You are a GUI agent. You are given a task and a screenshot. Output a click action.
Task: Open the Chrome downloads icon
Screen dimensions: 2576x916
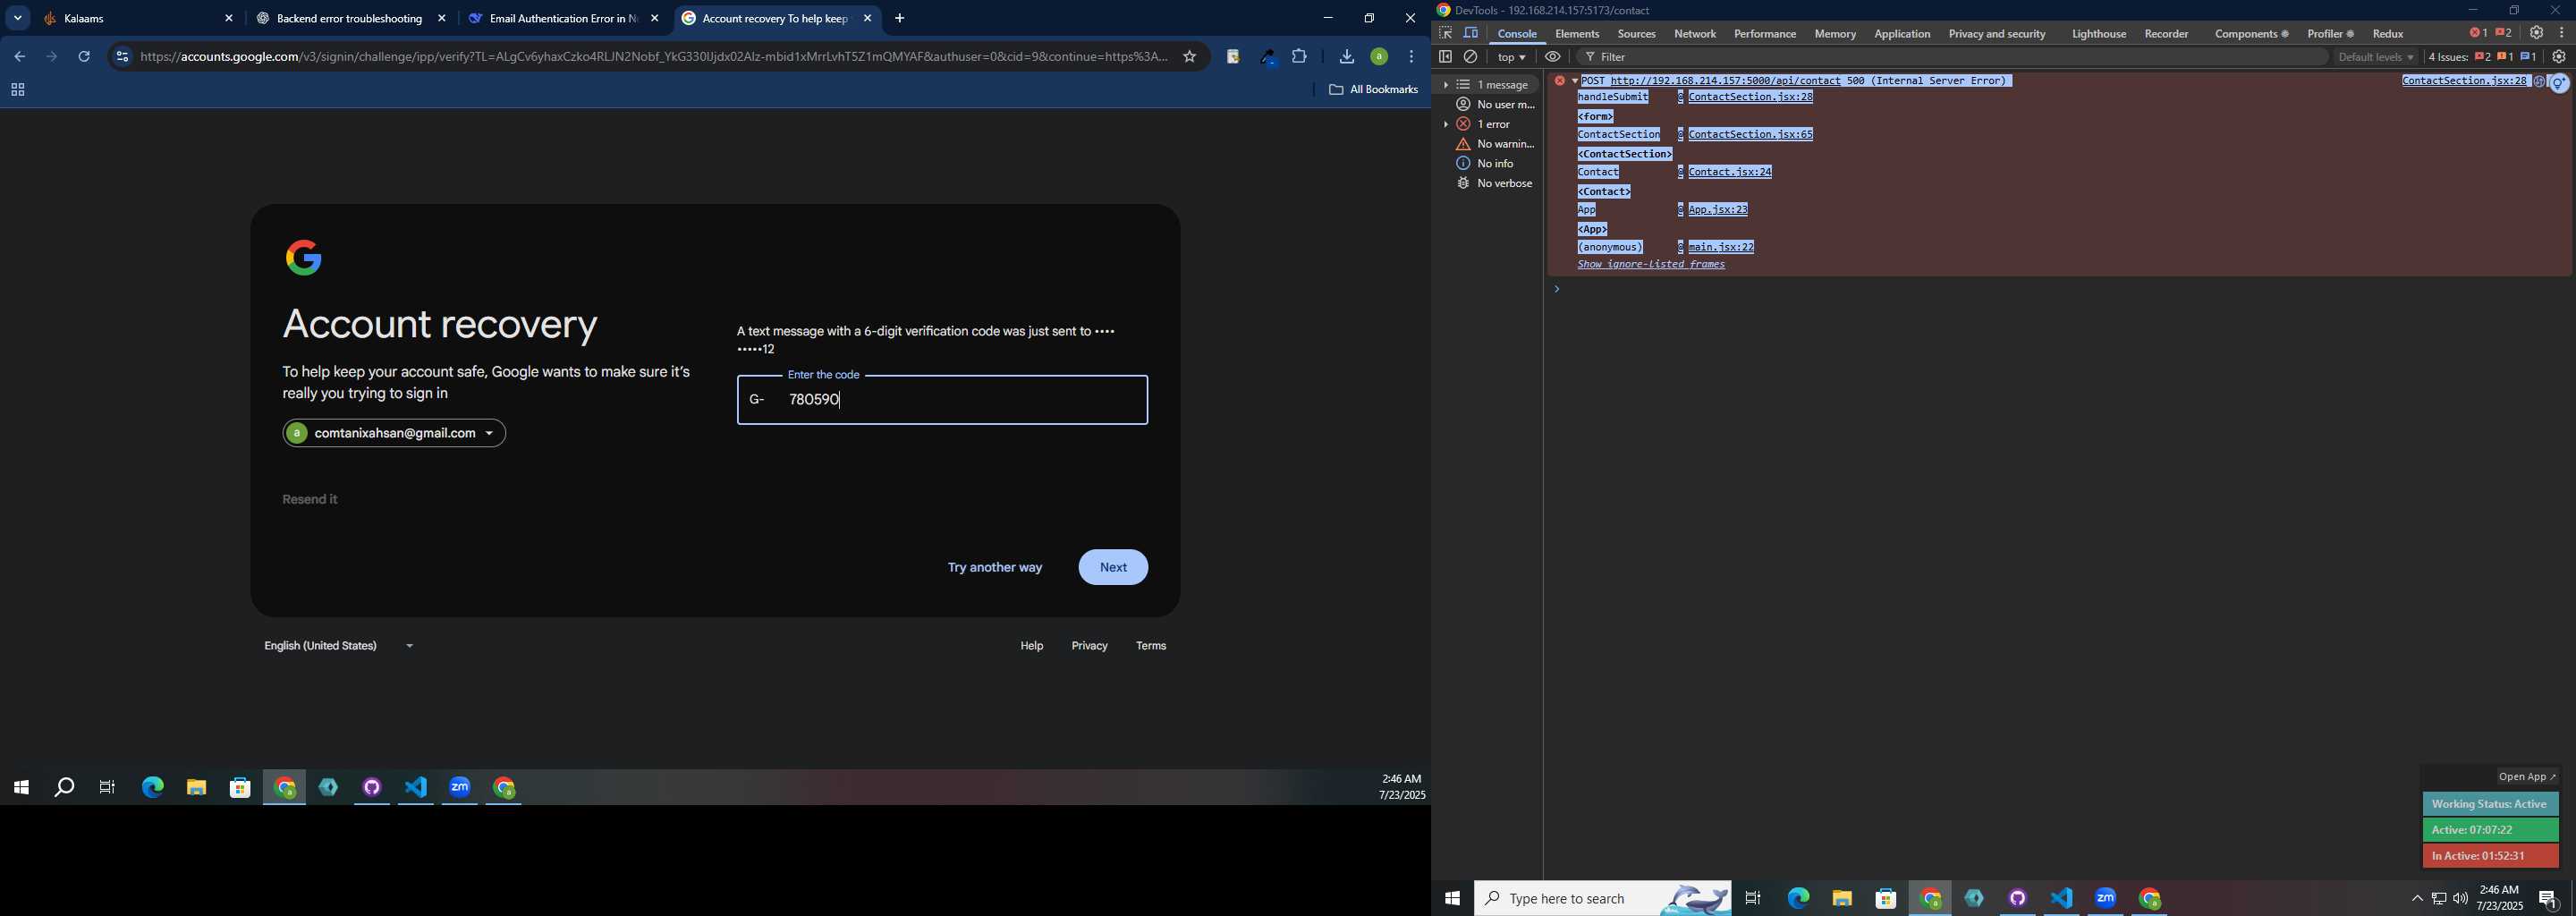(x=1347, y=57)
